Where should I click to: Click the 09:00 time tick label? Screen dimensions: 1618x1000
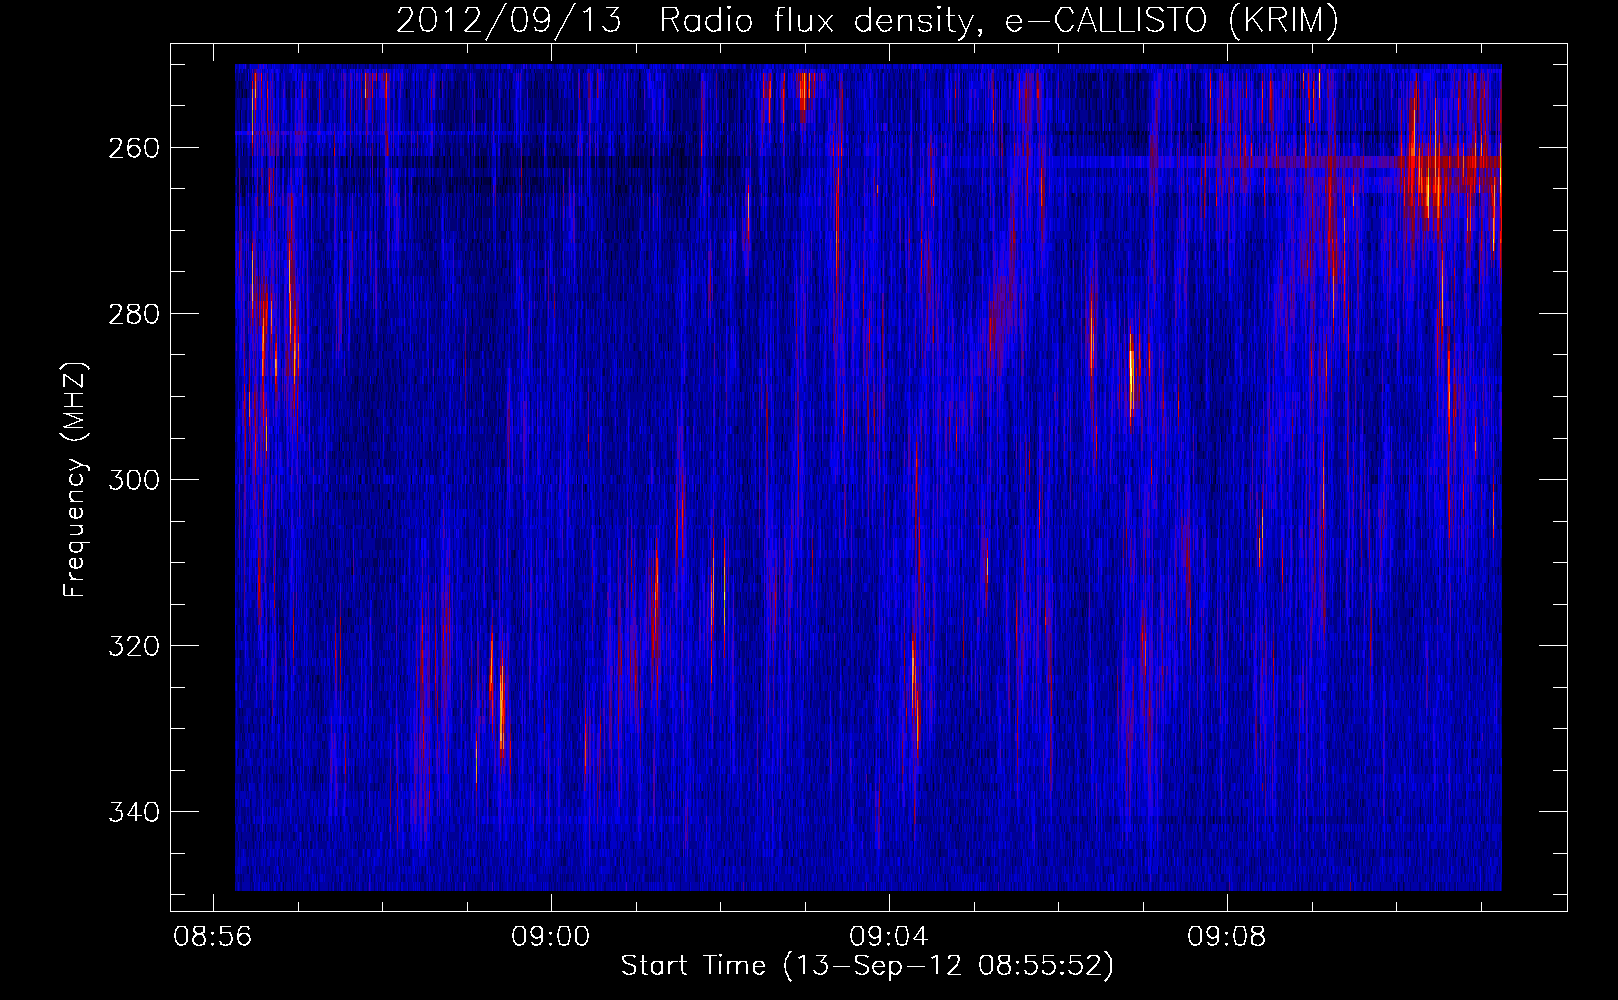coord(551,937)
